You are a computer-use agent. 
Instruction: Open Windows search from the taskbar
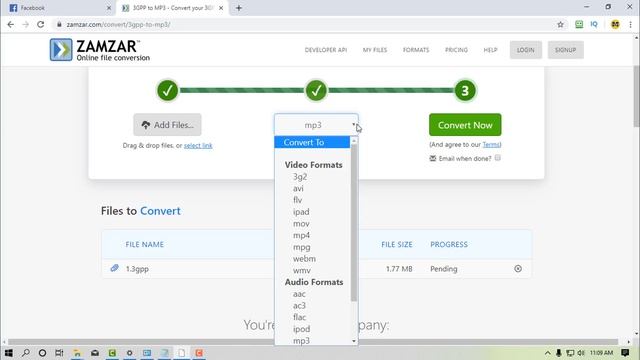point(25,353)
